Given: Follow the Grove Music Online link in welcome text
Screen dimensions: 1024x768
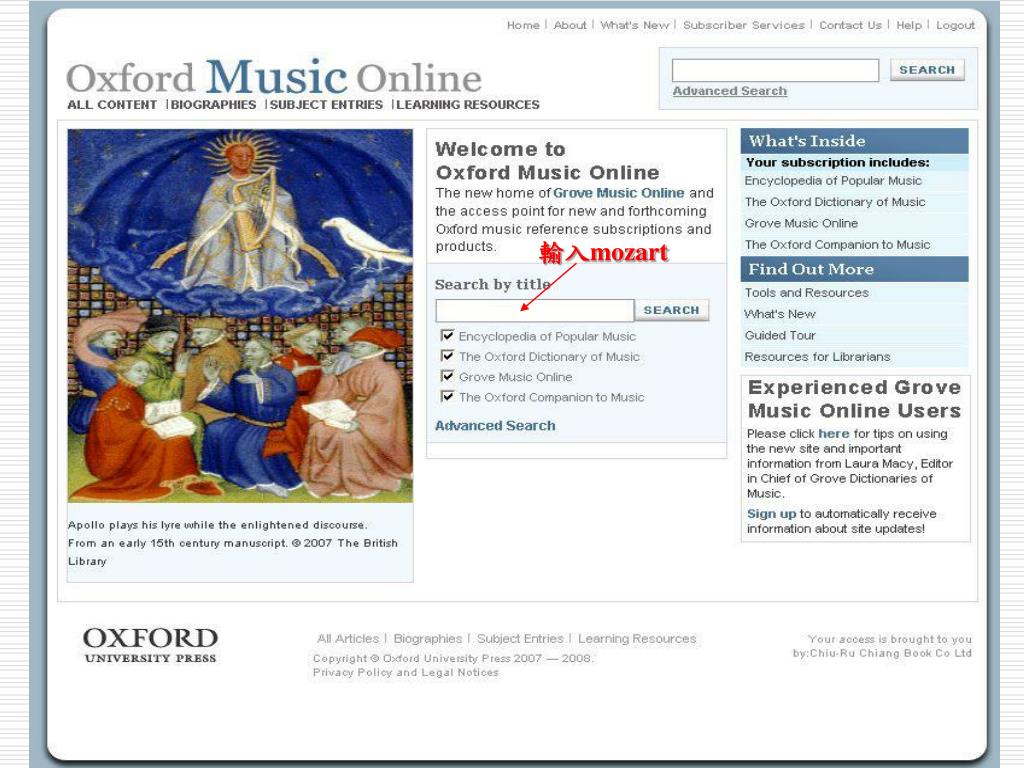Looking at the screenshot, I should [618, 193].
